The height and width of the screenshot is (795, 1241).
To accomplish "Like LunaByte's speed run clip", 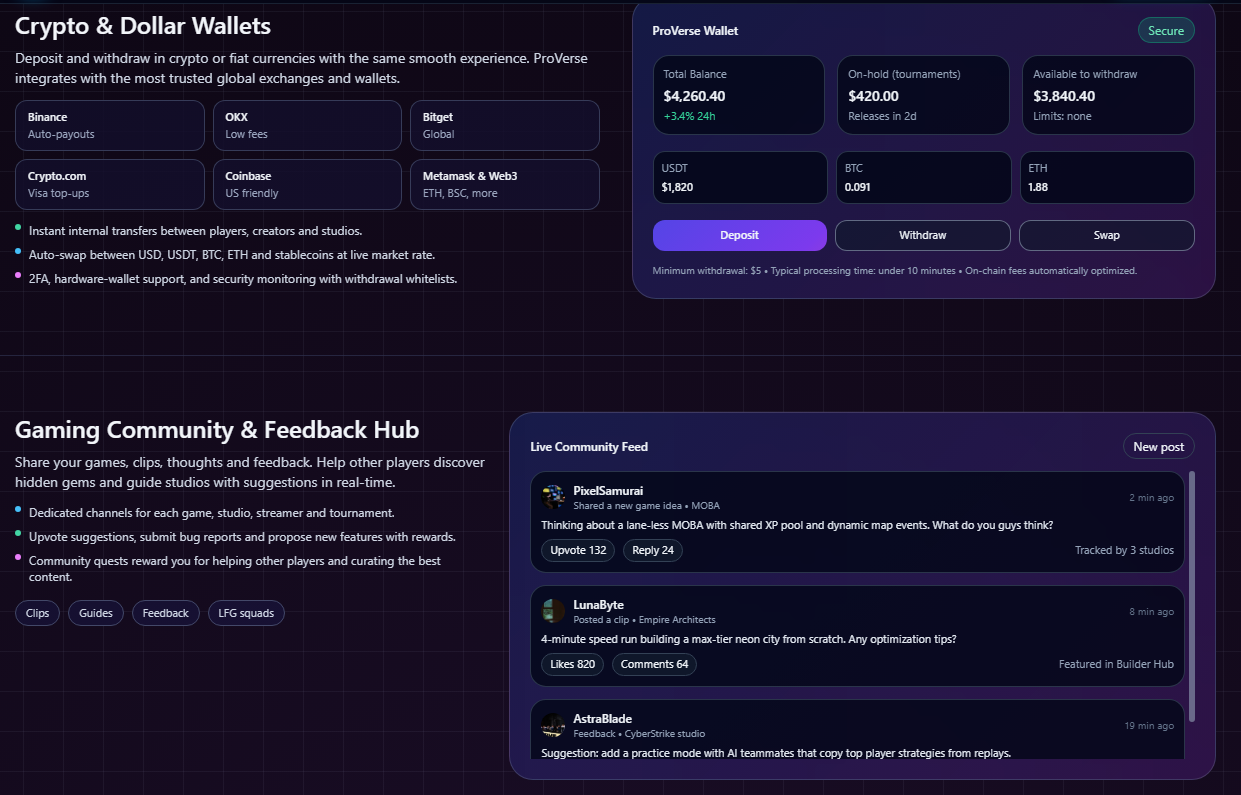I will (x=572, y=664).
